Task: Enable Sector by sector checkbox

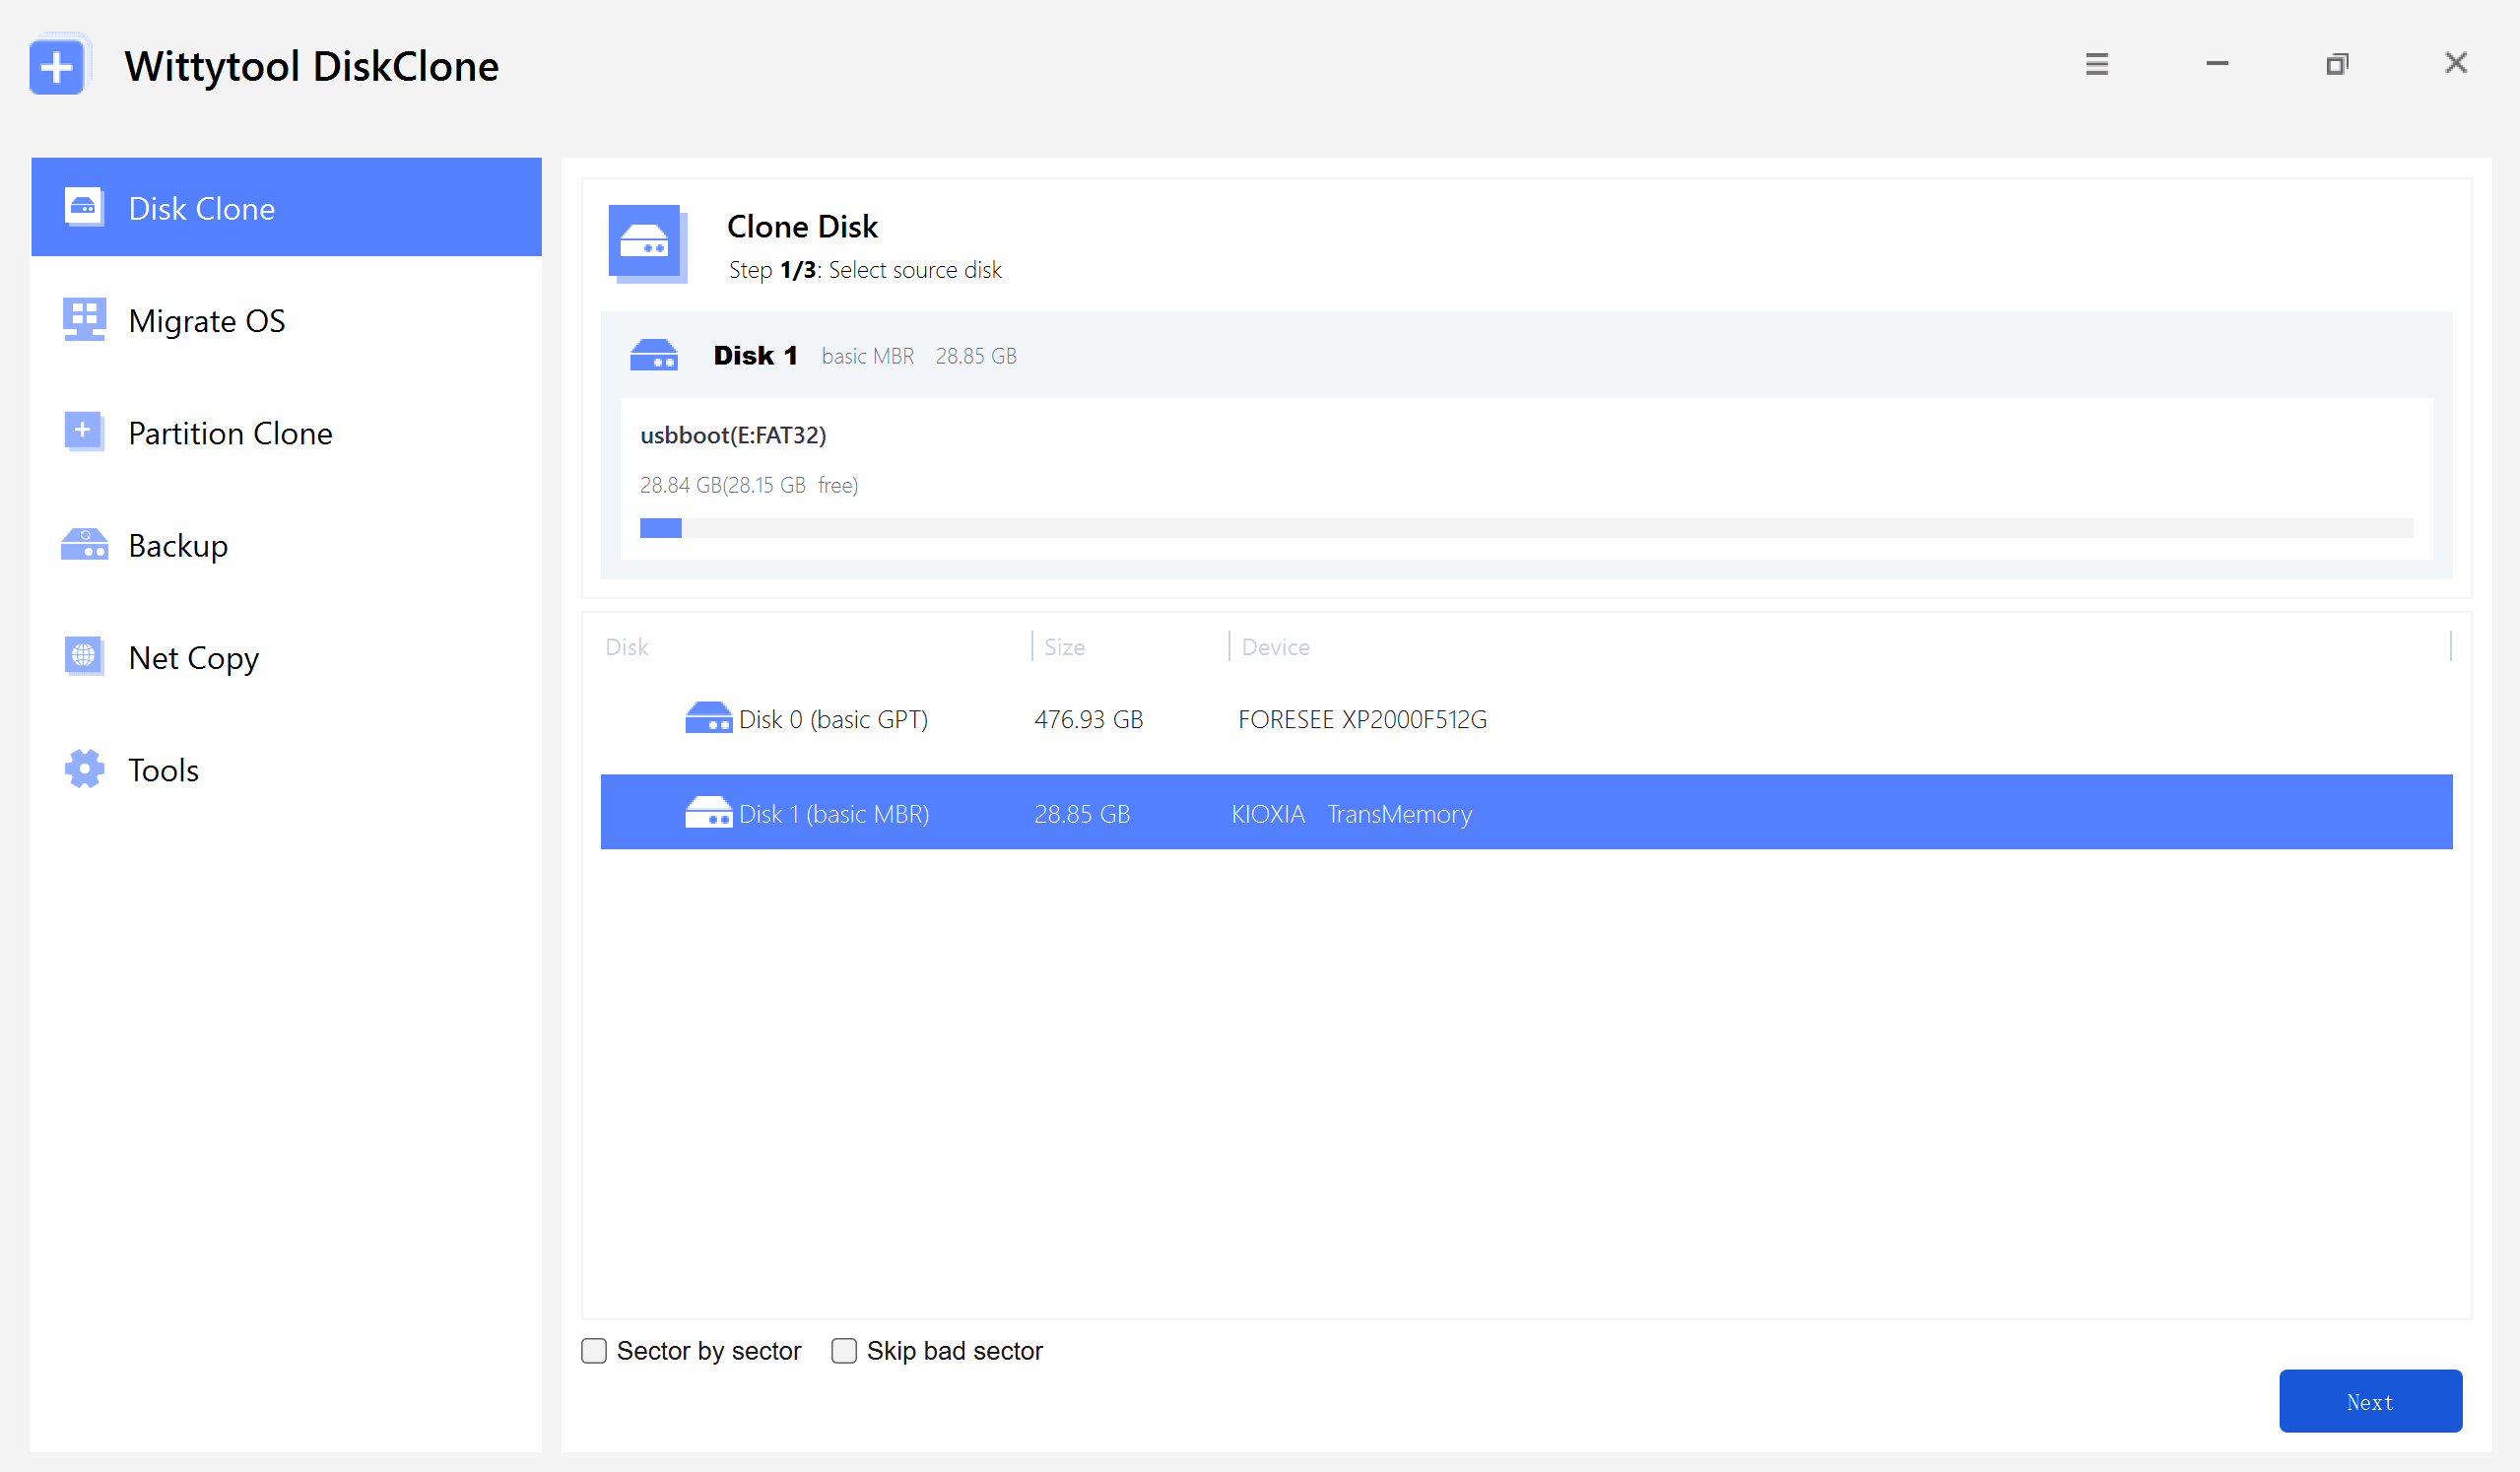Action: (594, 1351)
